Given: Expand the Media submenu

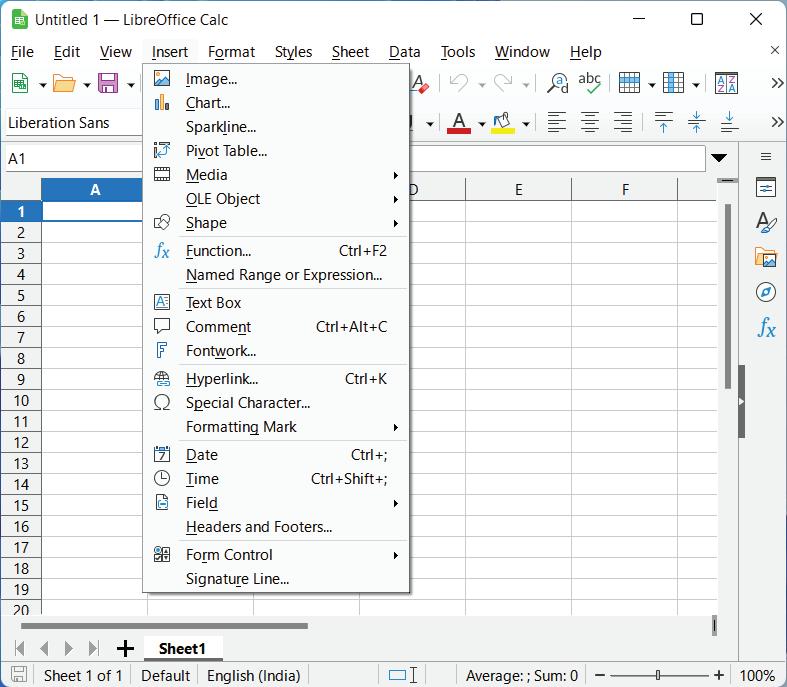Looking at the screenshot, I should coord(396,175).
